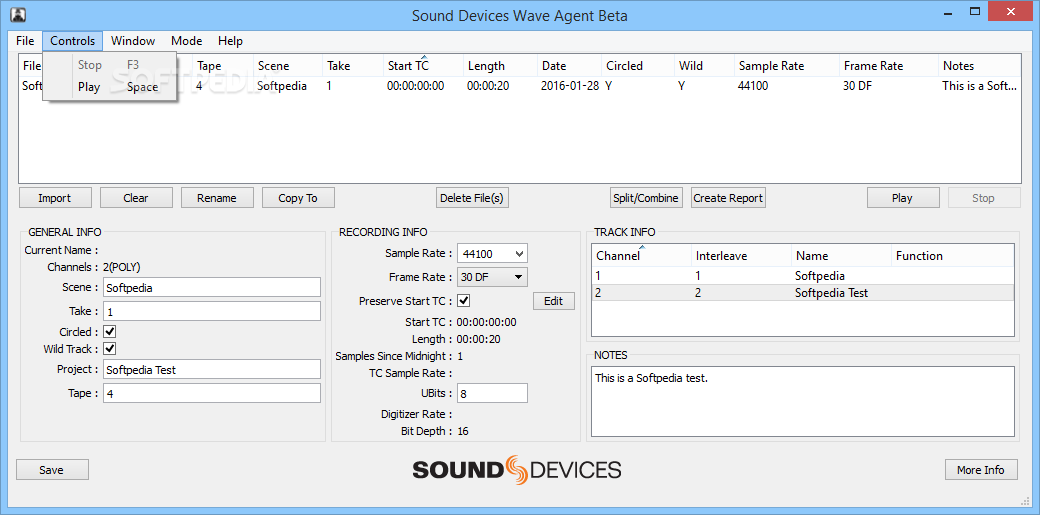Image resolution: width=1040 pixels, height=515 pixels.
Task: Sort file list by Tape column
Action: pos(224,66)
